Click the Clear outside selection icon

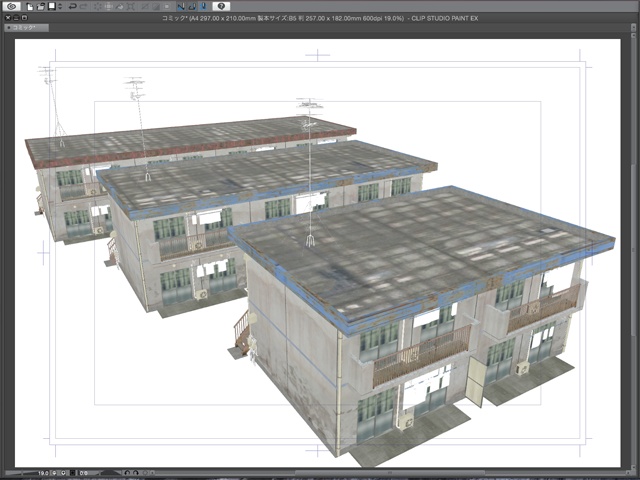click(109, 6)
